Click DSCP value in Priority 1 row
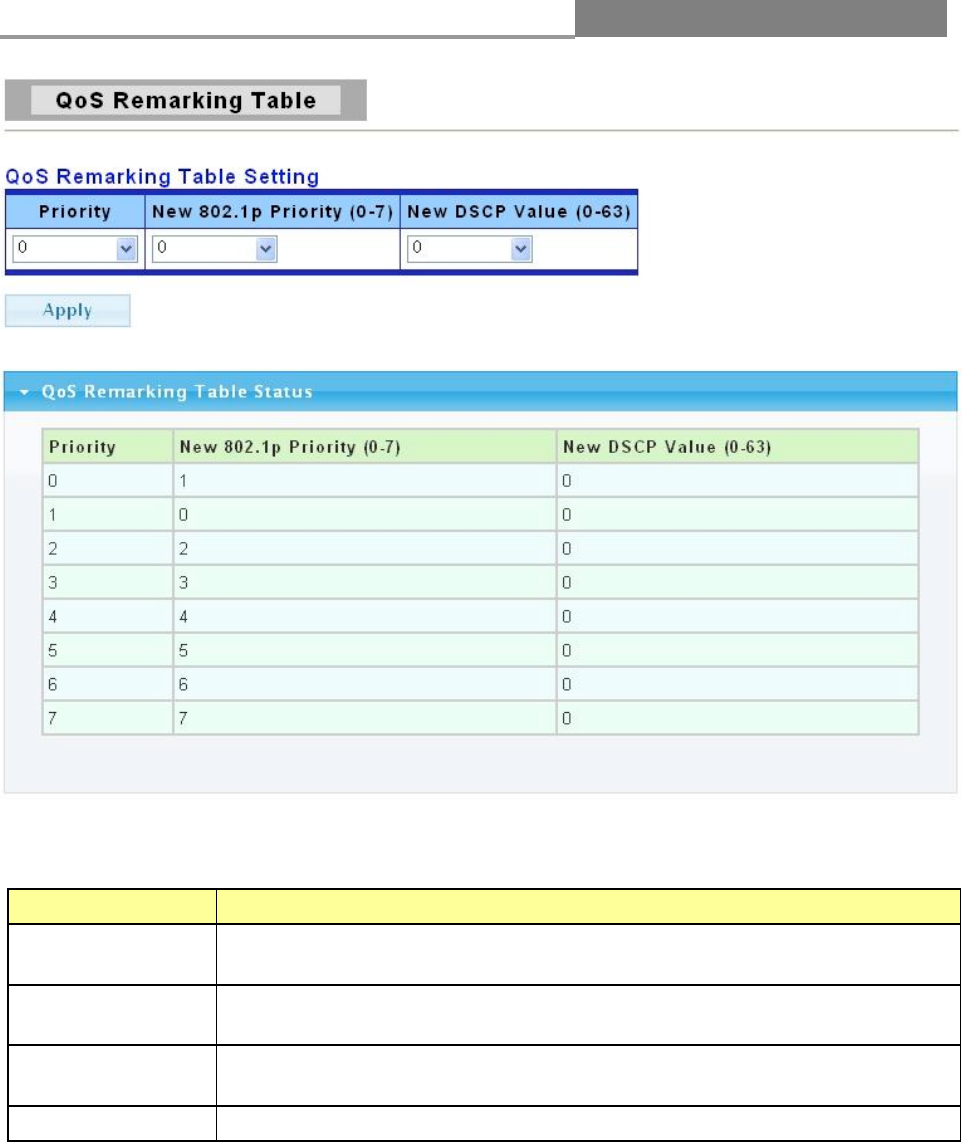 tap(738, 515)
